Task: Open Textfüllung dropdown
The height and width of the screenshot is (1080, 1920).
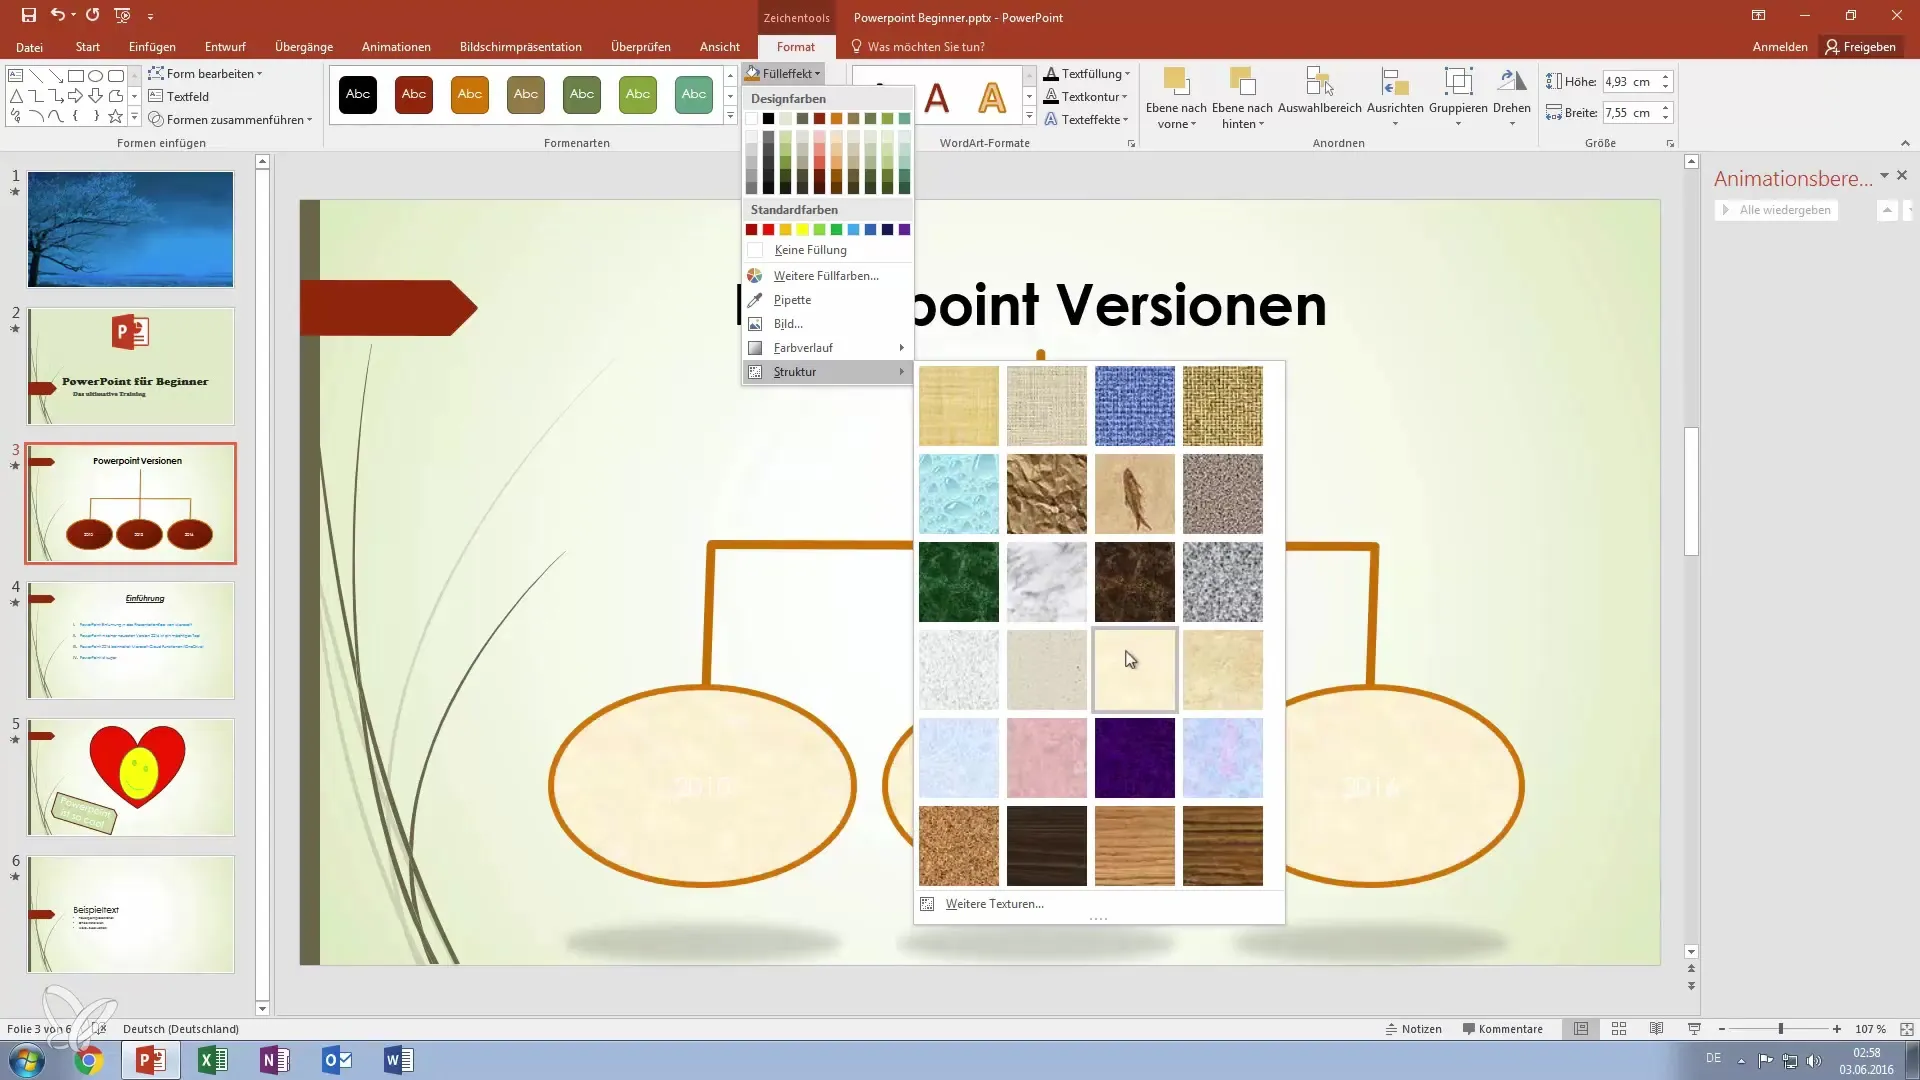Action: (x=1086, y=73)
